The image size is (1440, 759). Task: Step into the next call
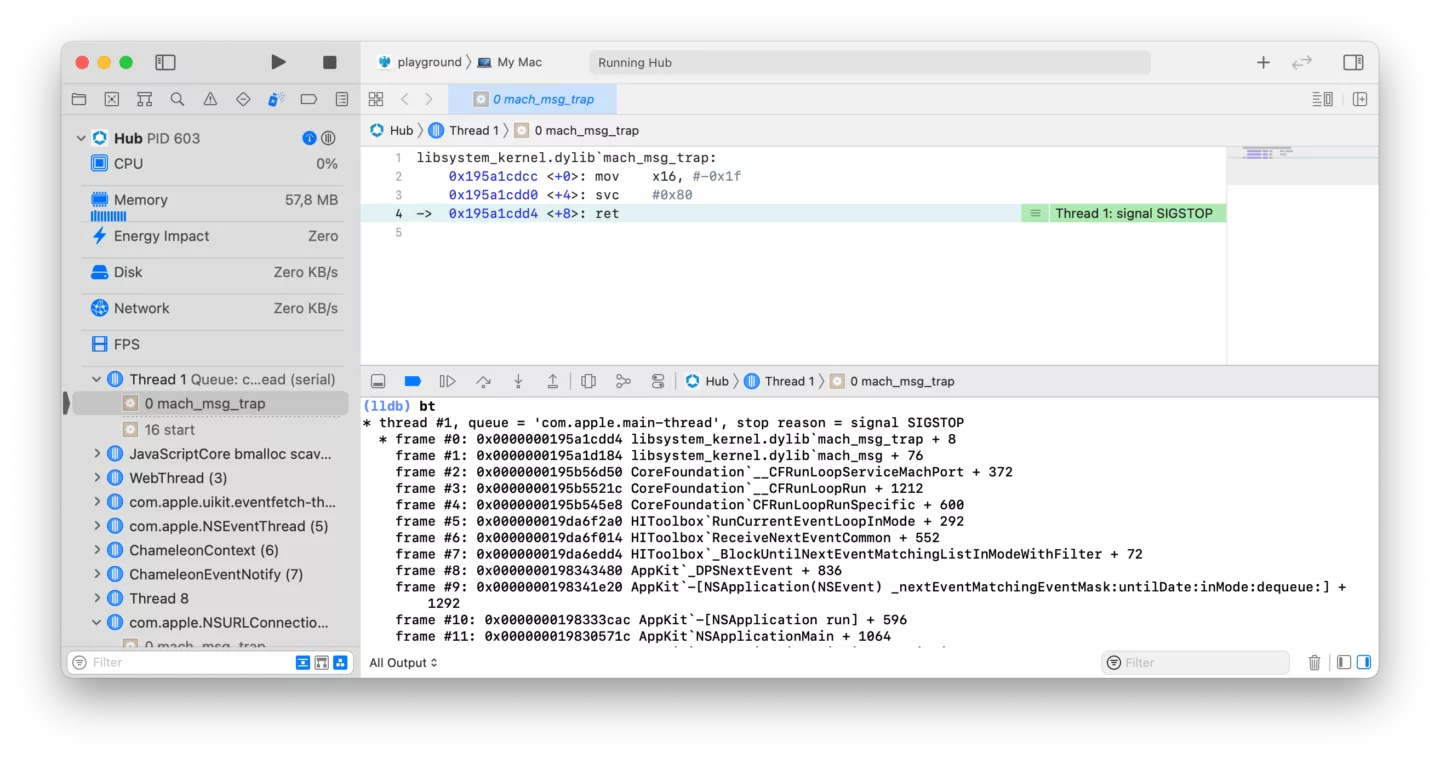pyautogui.click(x=518, y=381)
